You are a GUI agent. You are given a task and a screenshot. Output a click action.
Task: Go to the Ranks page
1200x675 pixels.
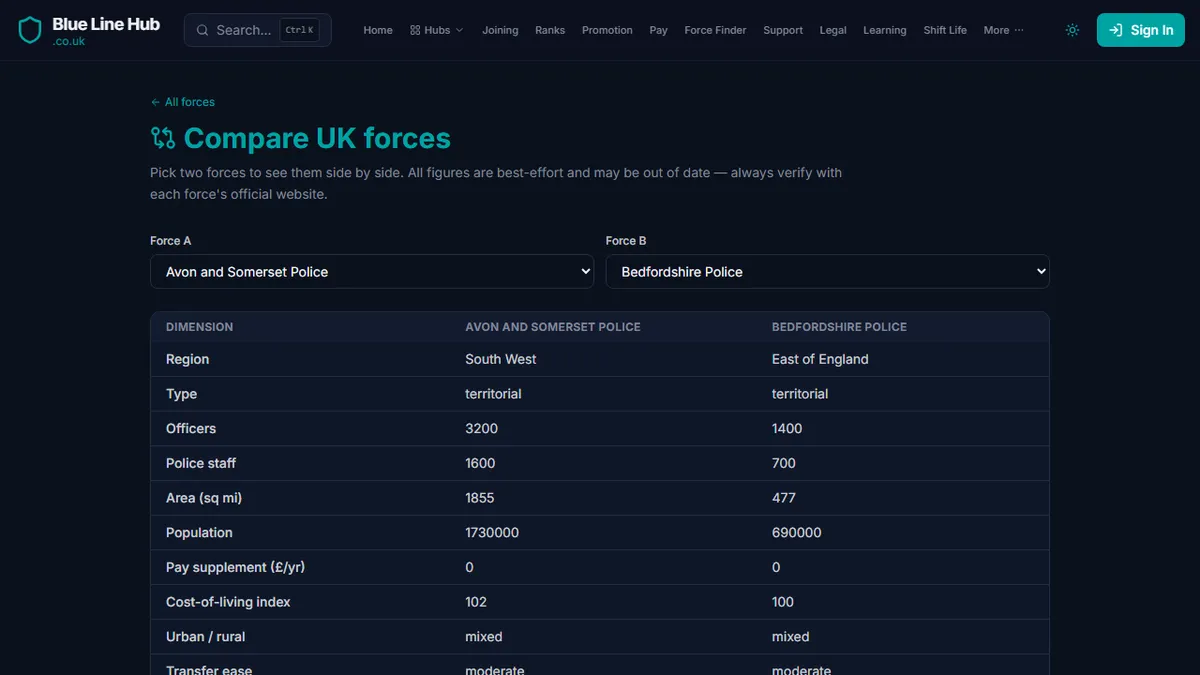pos(550,30)
